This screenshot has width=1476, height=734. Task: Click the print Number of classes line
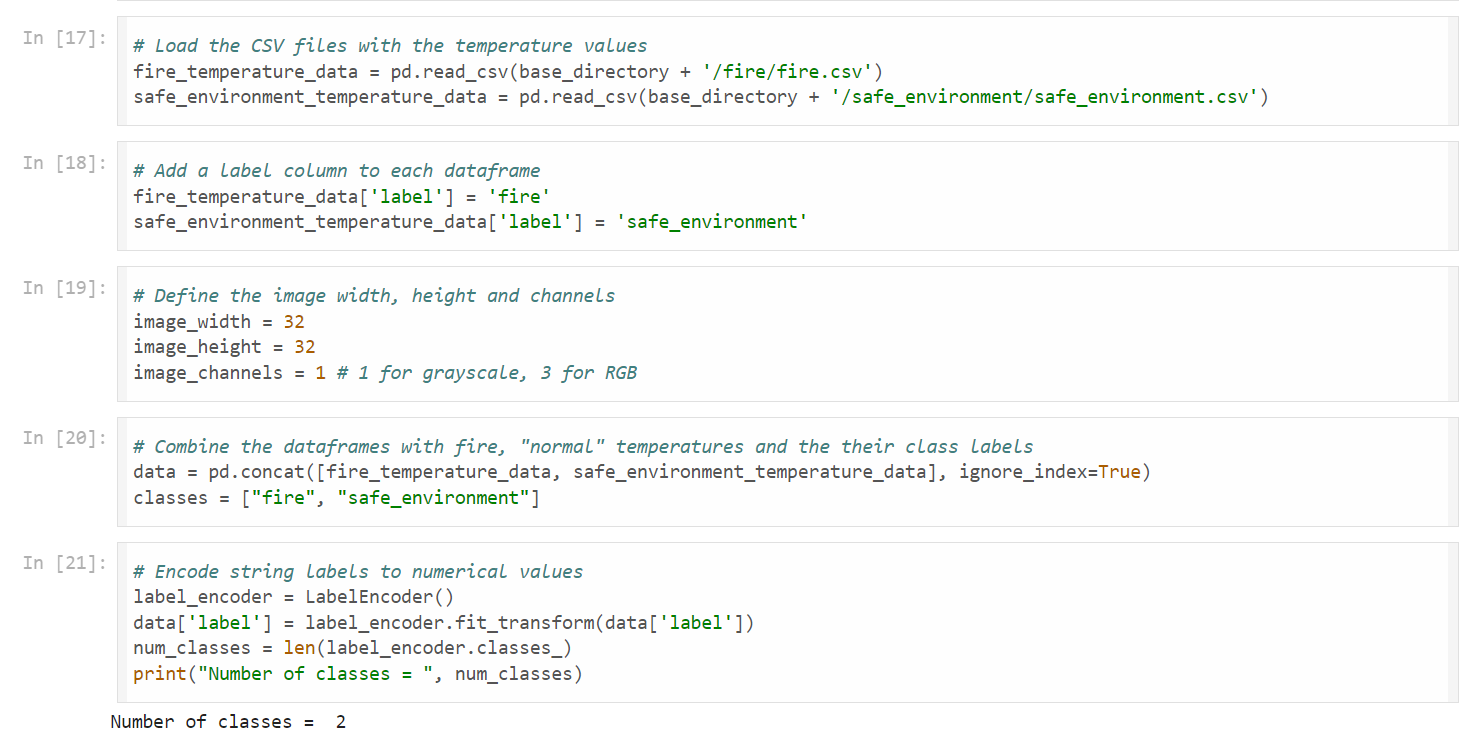(358, 674)
